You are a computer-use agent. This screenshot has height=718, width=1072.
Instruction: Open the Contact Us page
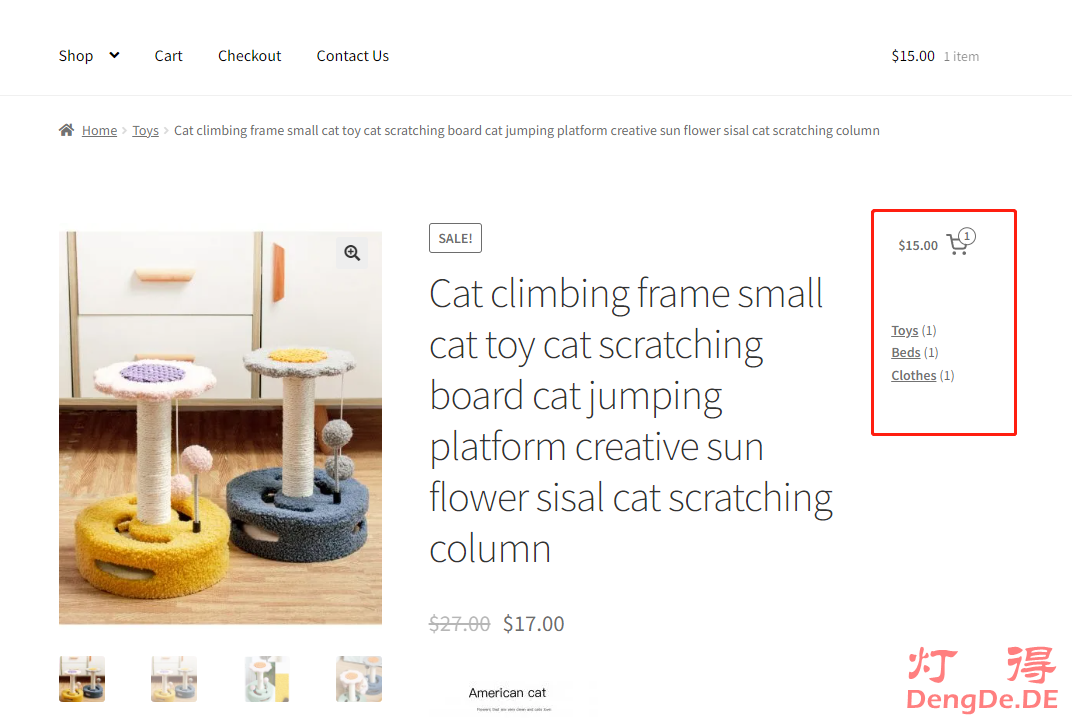(353, 56)
